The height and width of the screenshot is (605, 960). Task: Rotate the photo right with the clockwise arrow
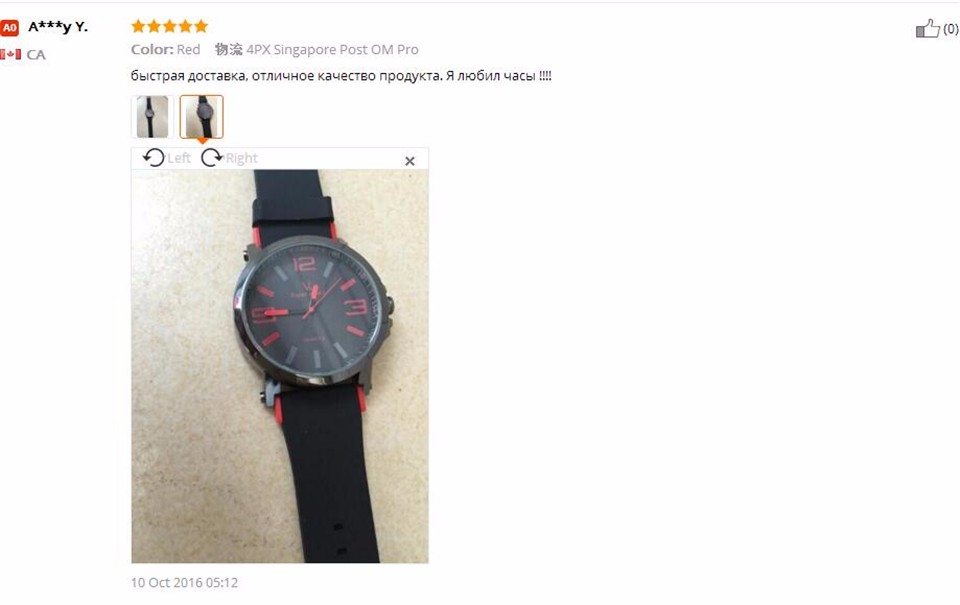point(212,158)
